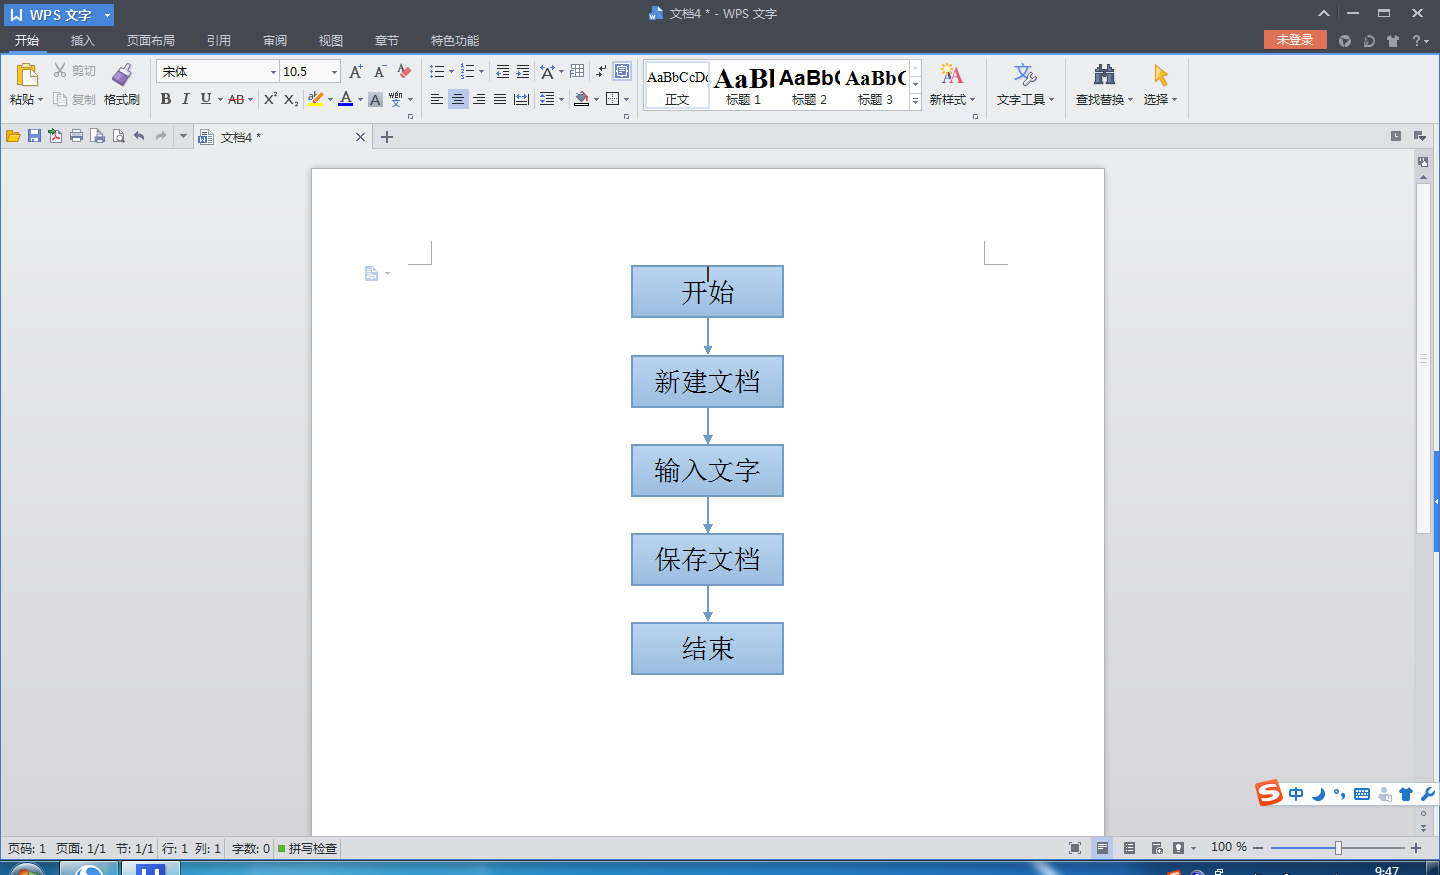Screen dimensions: 1440x875
Task: Expand the font color dropdown arrow
Action: tap(360, 100)
